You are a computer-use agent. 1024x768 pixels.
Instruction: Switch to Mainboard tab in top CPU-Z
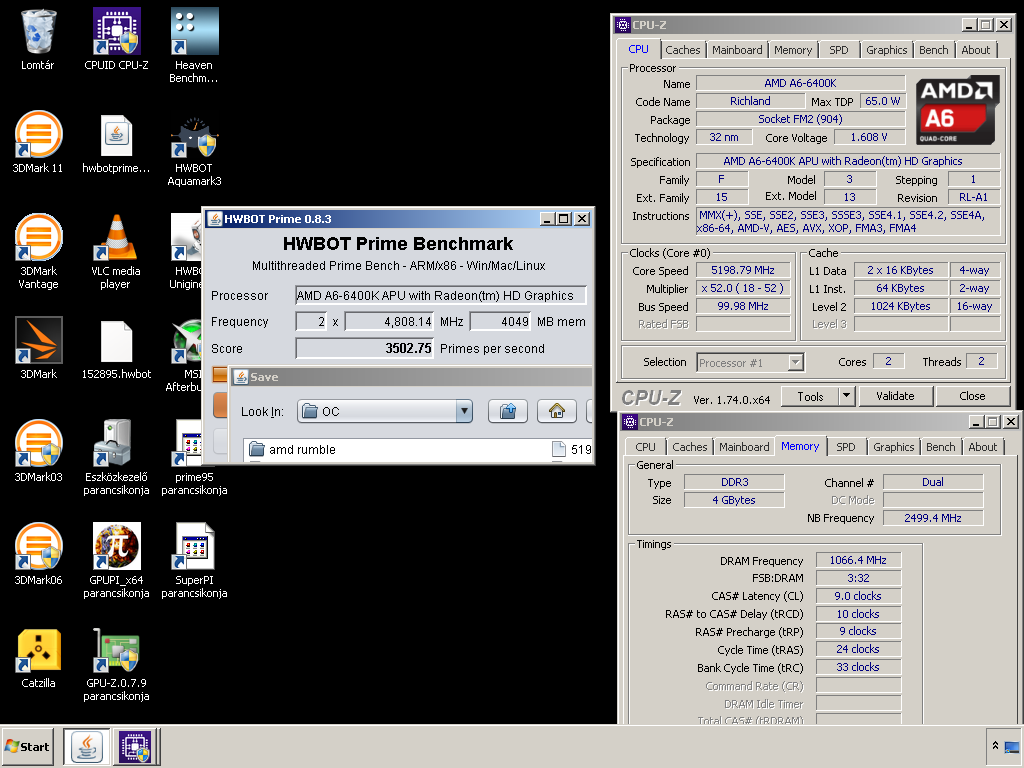(737, 50)
